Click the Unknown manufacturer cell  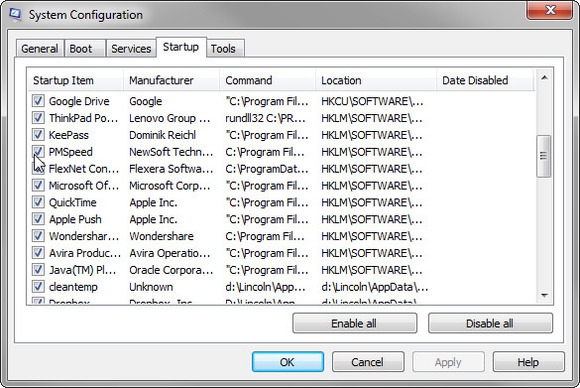click(151, 287)
